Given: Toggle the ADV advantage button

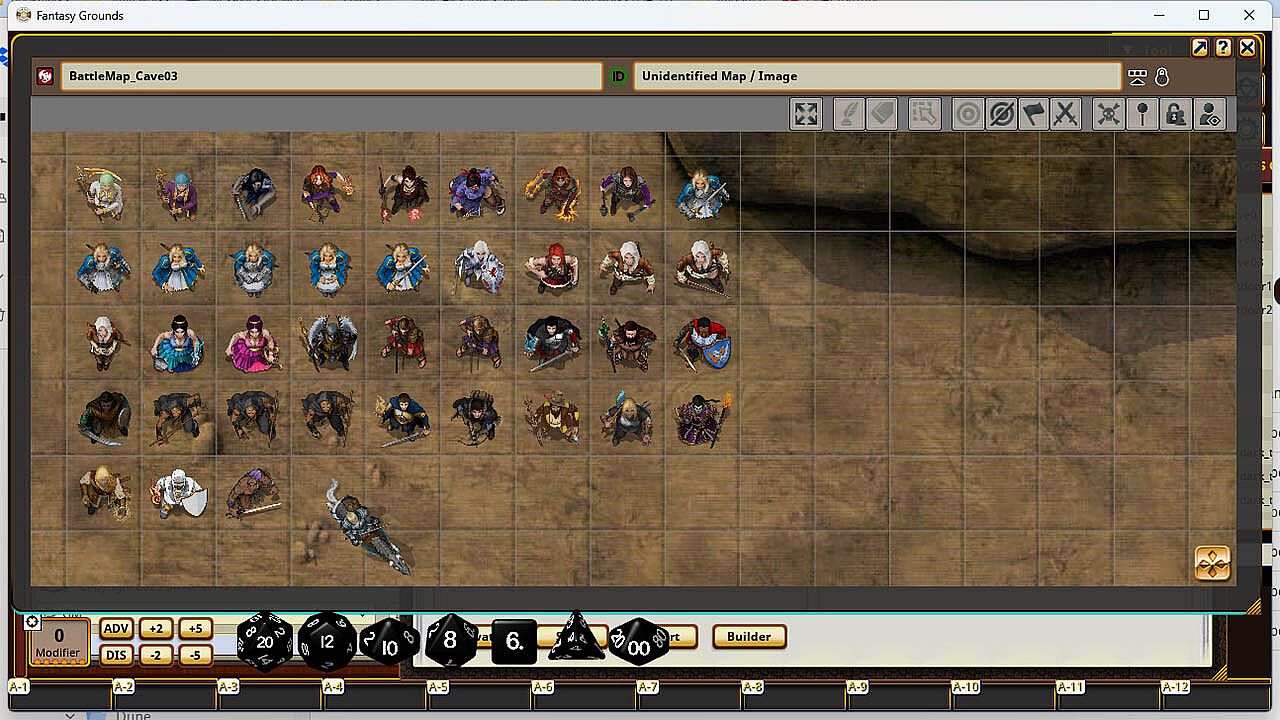Looking at the screenshot, I should [x=117, y=629].
